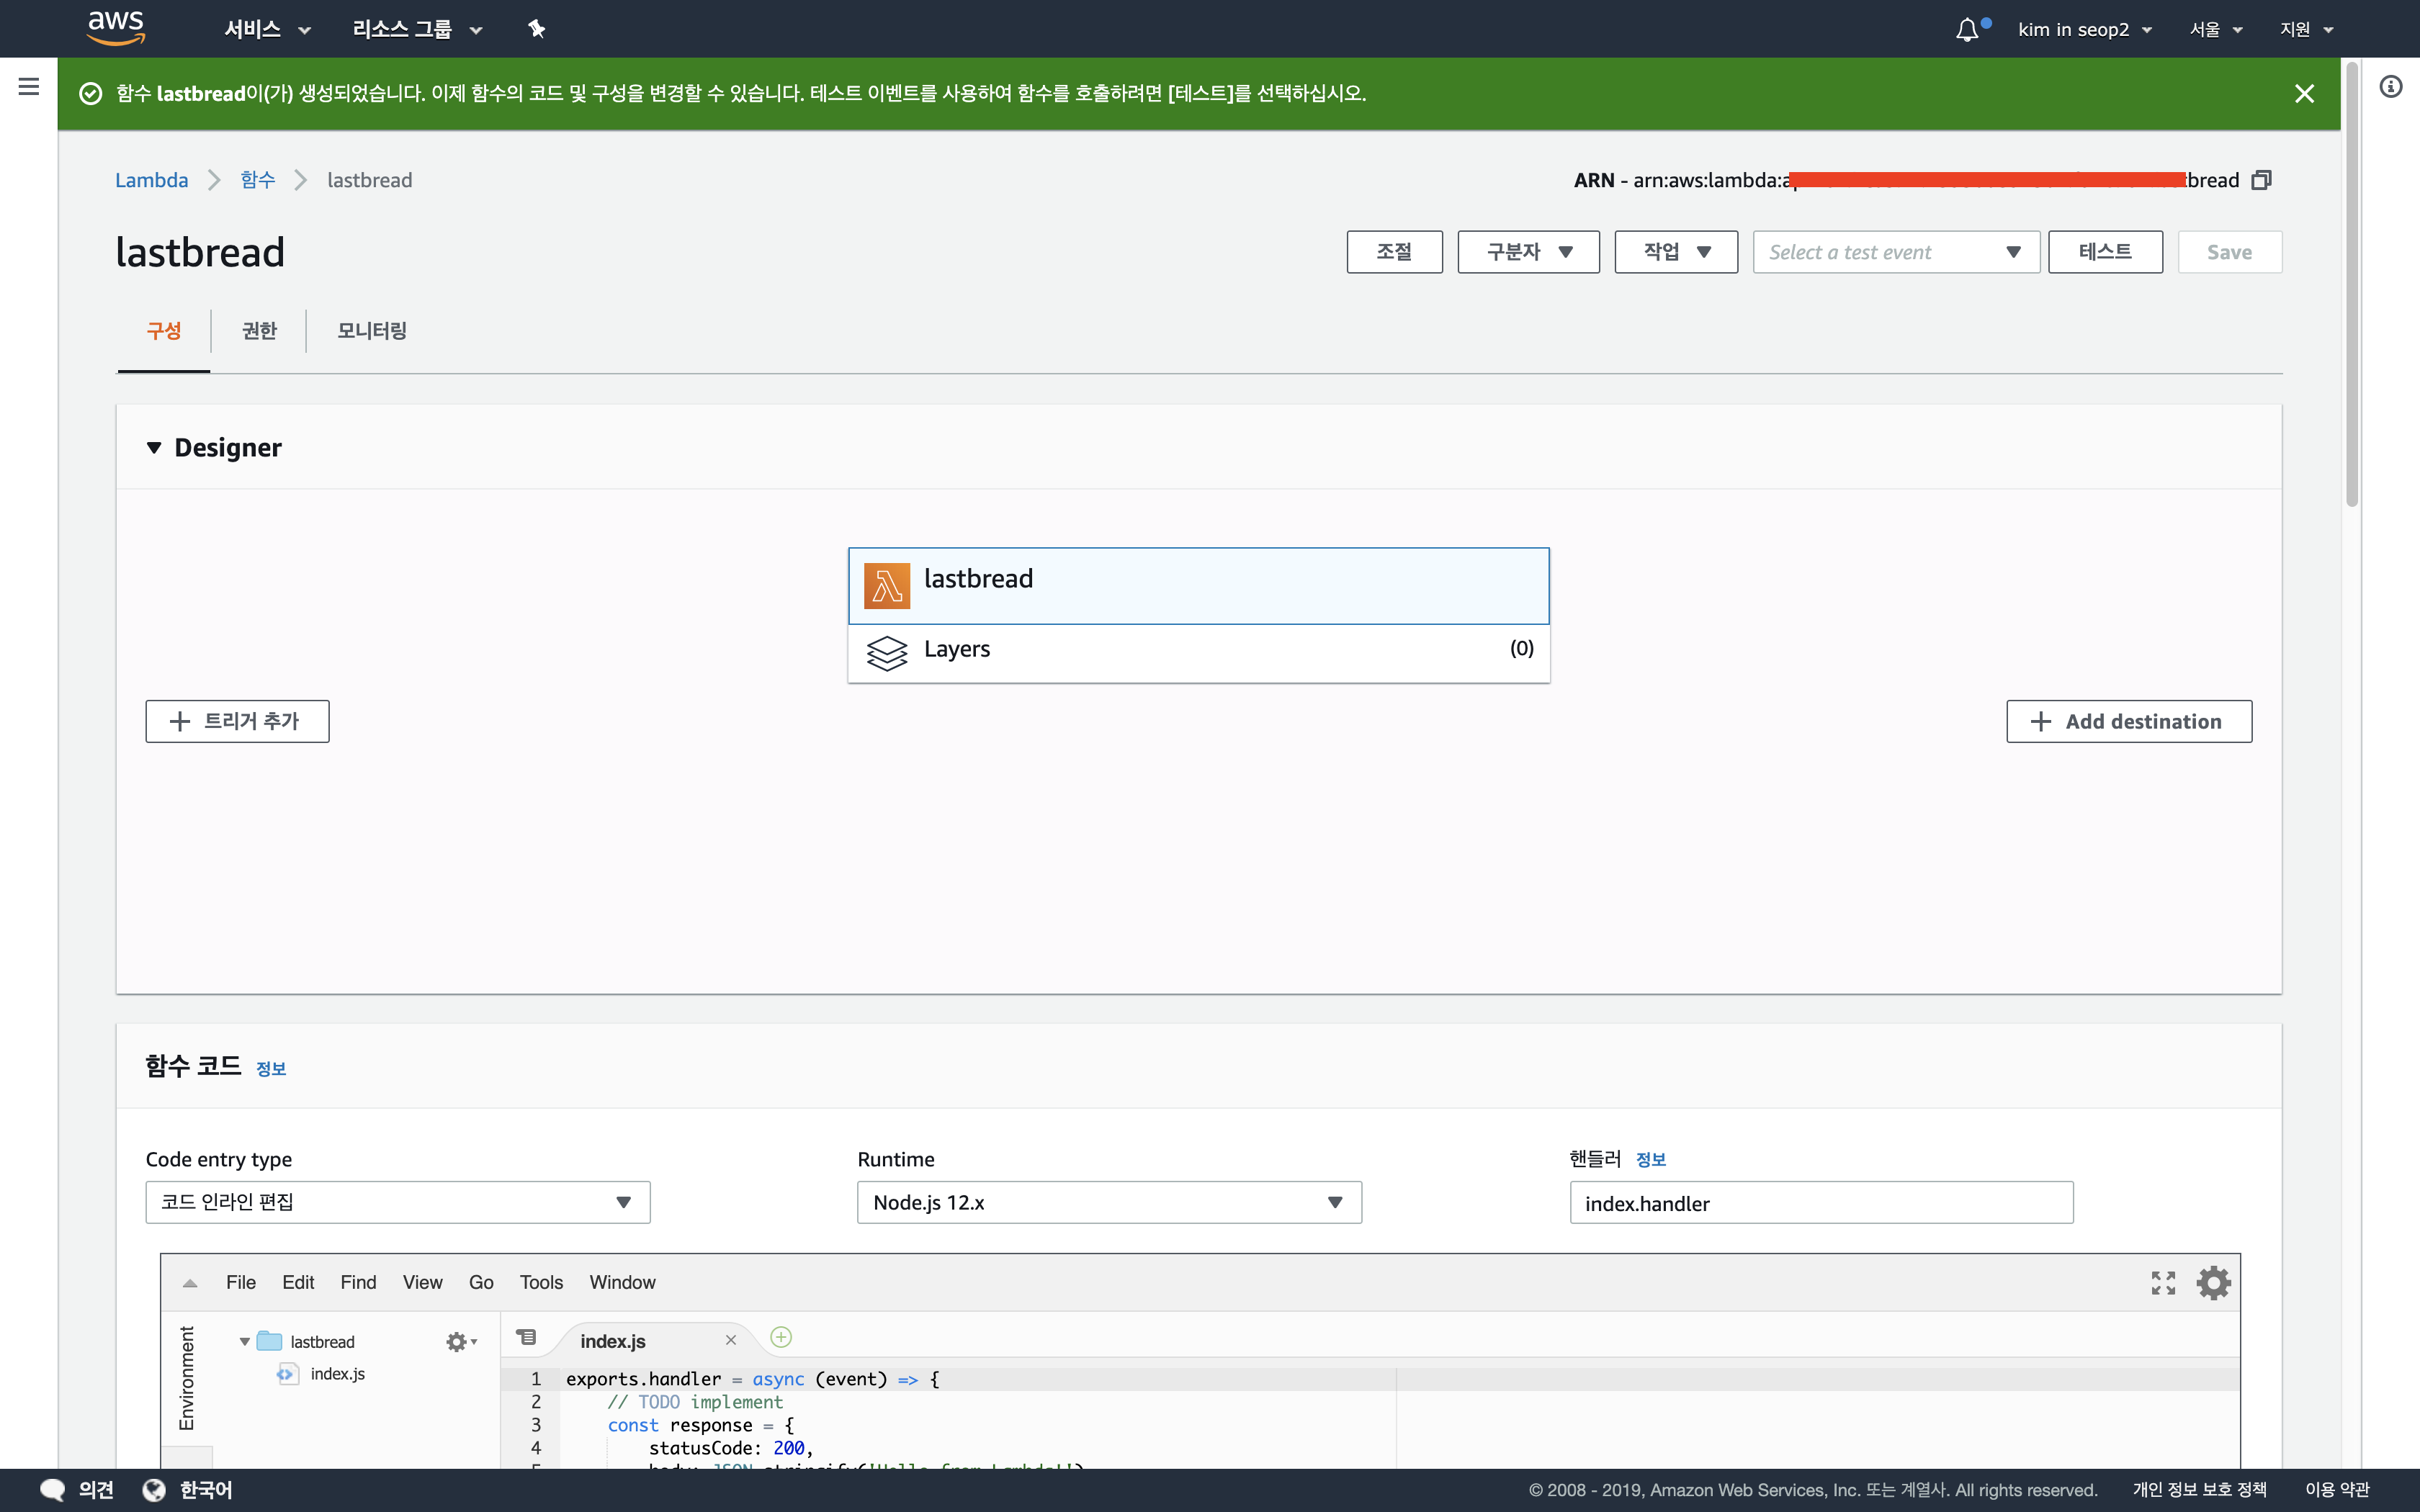Collapse the Designer section
This screenshot has width=2420, height=1512.
(x=154, y=447)
